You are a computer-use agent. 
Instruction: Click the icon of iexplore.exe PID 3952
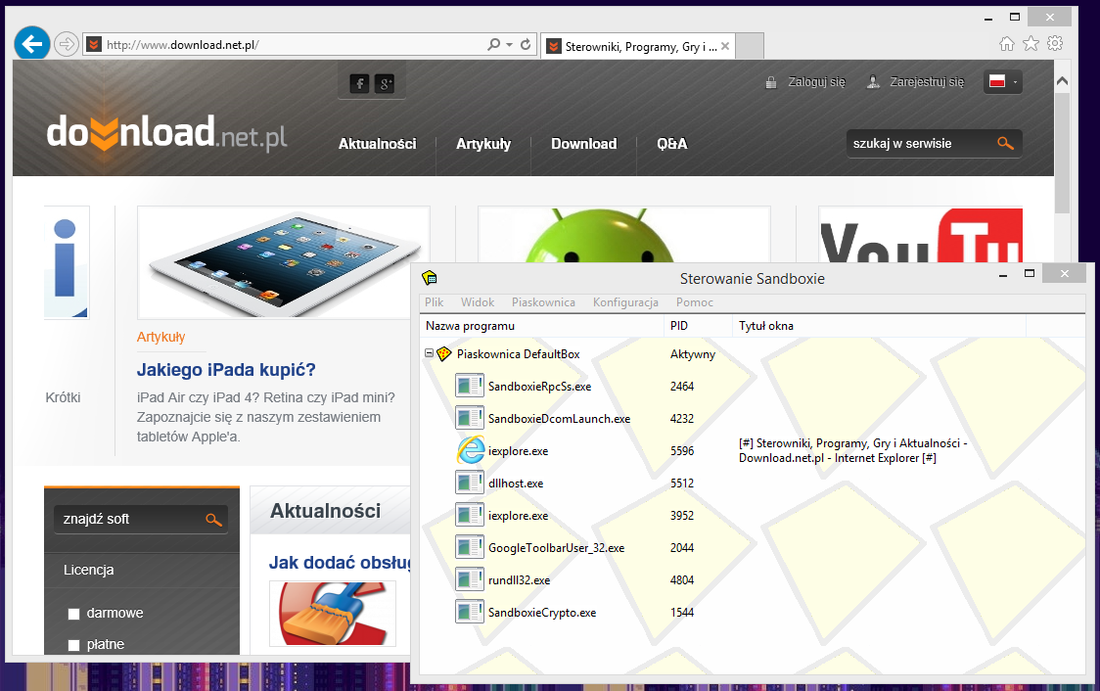(x=469, y=515)
